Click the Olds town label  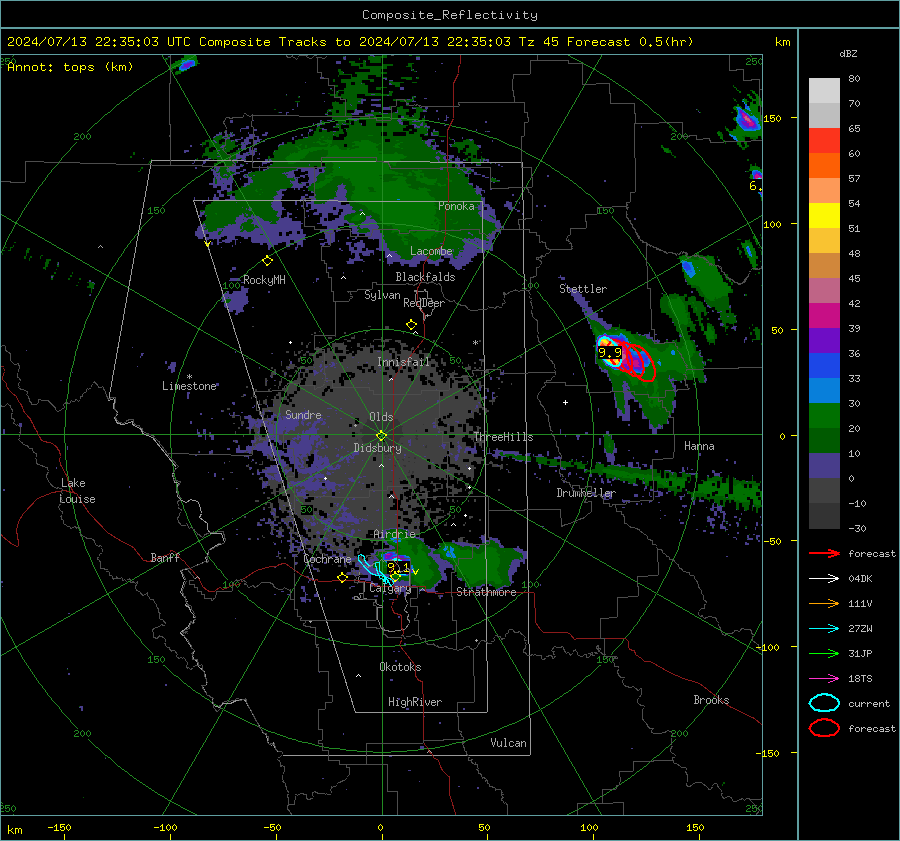(381, 417)
